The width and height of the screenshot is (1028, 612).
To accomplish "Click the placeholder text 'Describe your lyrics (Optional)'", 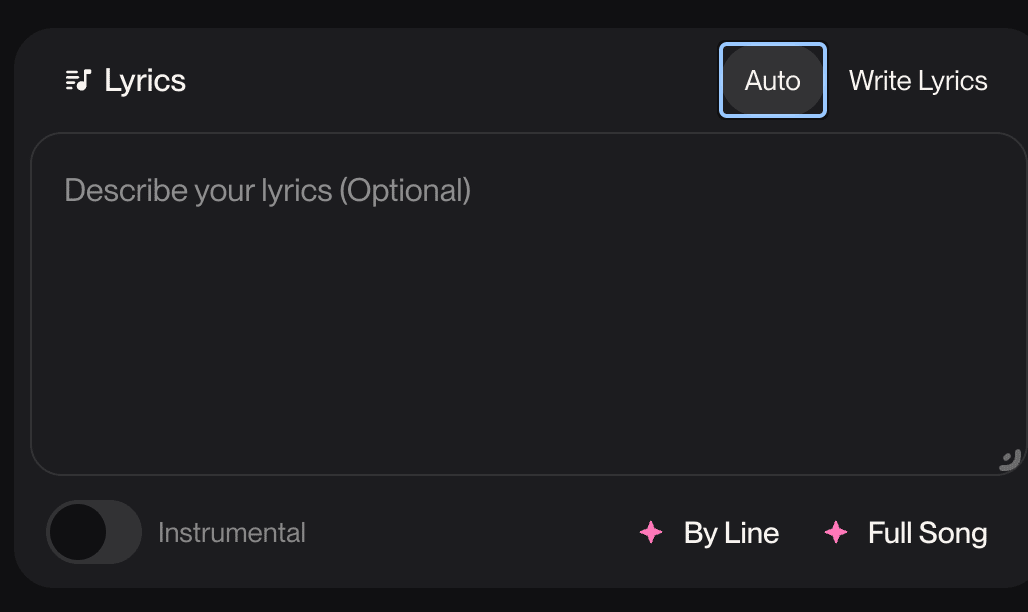I will coord(267,190).
